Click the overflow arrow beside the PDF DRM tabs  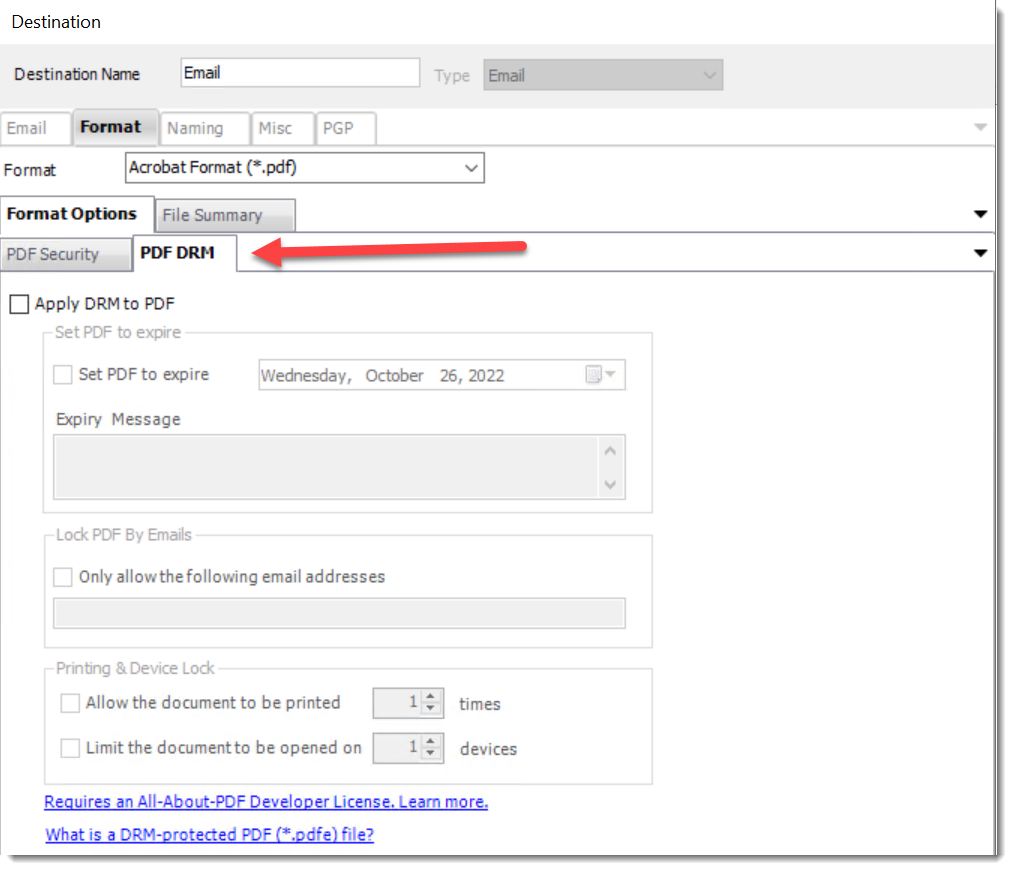tap(980, 254)
